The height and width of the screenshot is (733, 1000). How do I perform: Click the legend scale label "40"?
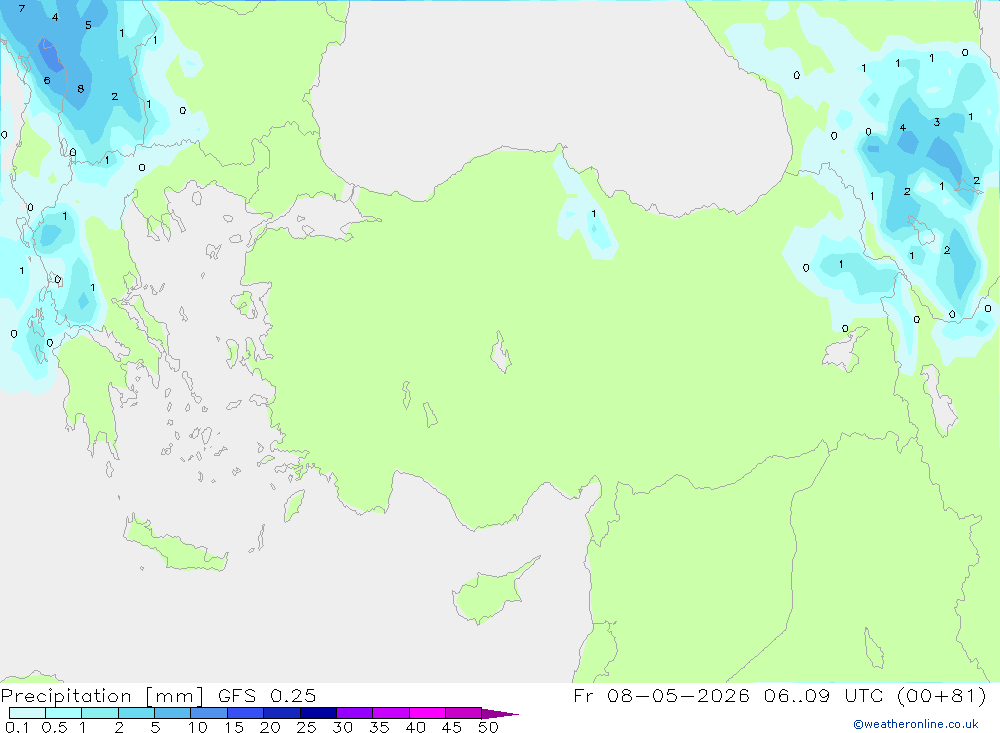(x=416, y=727)
